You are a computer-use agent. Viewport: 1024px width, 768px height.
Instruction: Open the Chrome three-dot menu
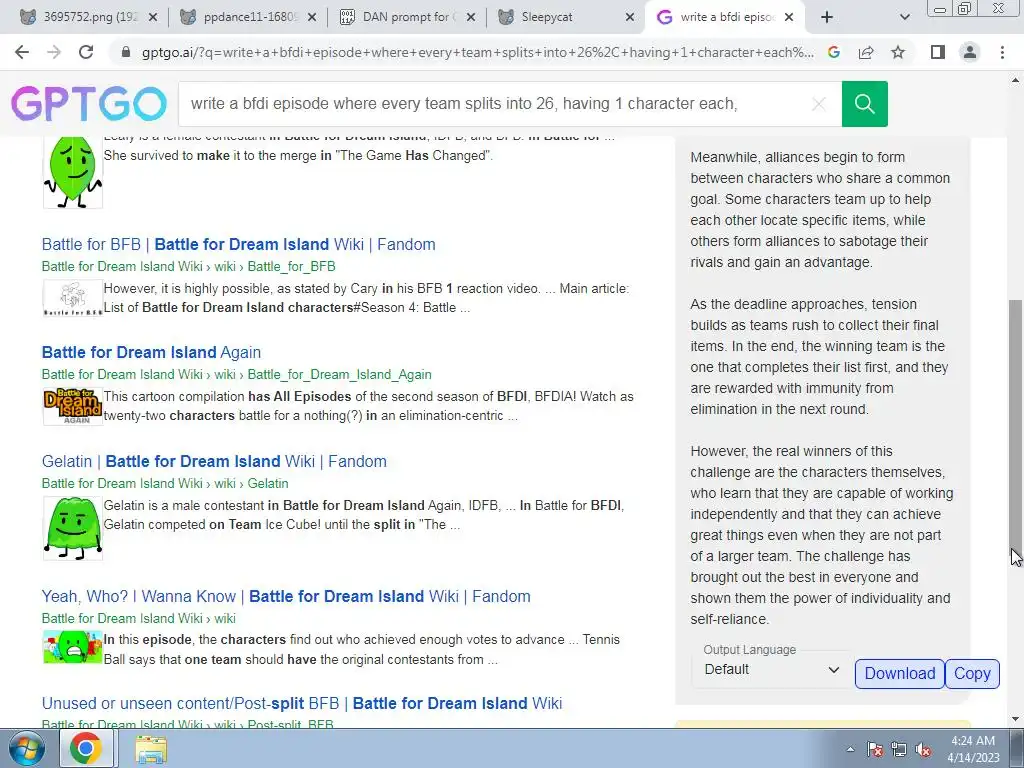tap(1002, 52)
